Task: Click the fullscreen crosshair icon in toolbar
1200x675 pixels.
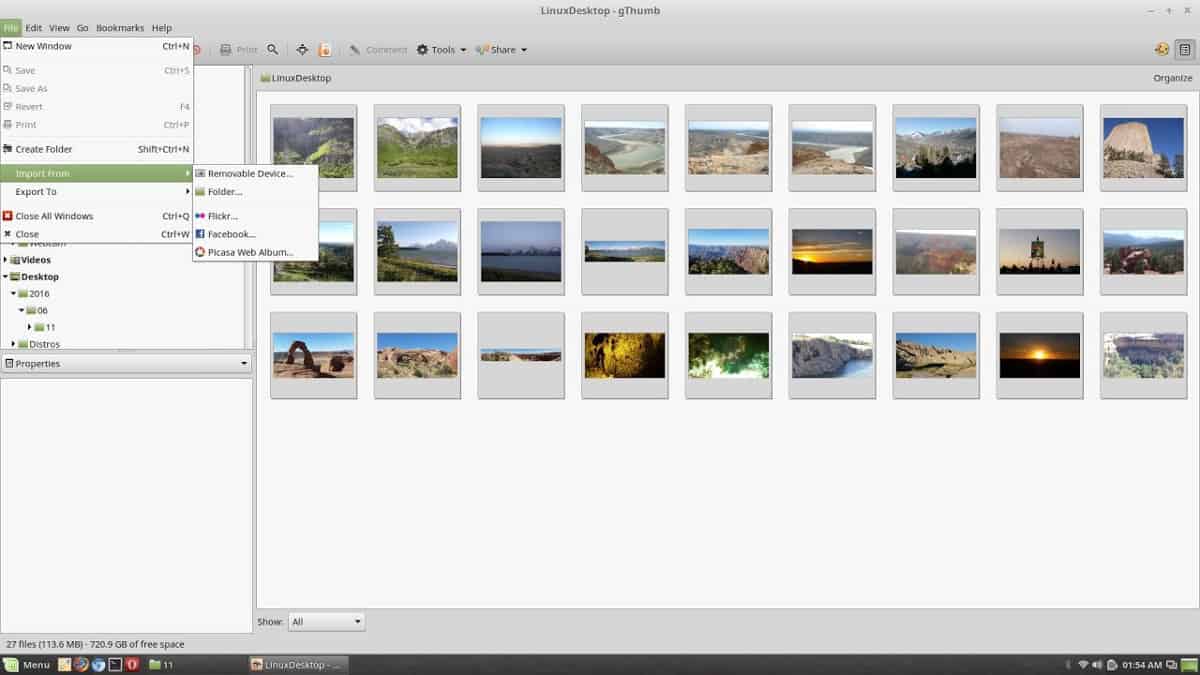Action: [x=302, y=49]
